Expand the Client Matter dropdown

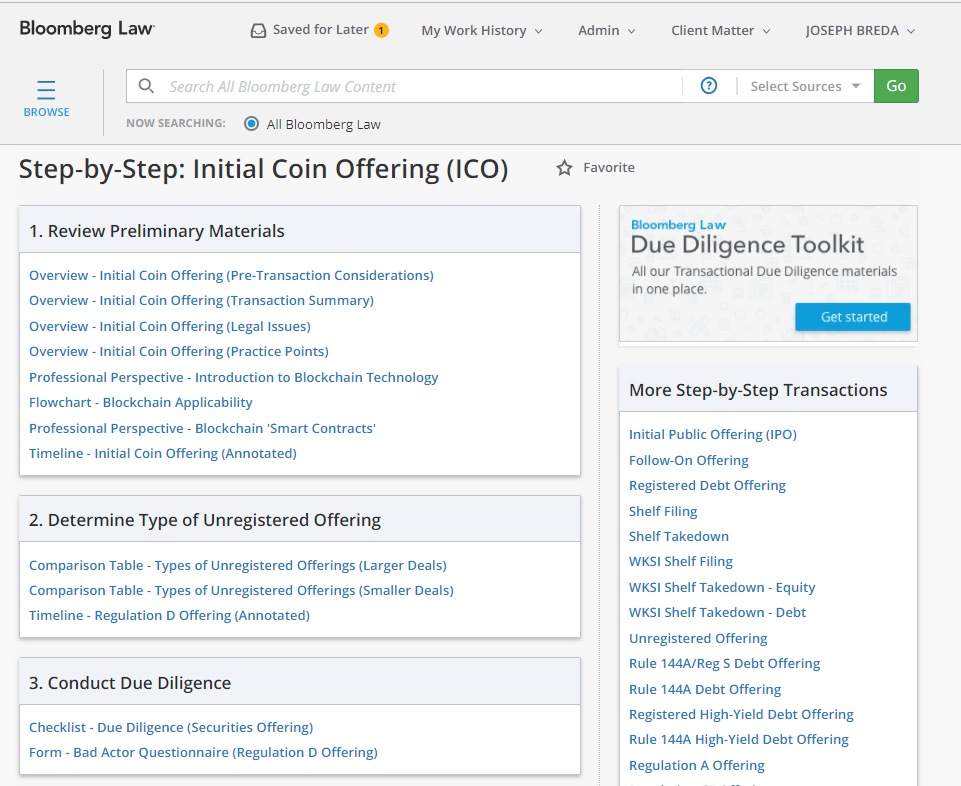(x=721, y=31)
